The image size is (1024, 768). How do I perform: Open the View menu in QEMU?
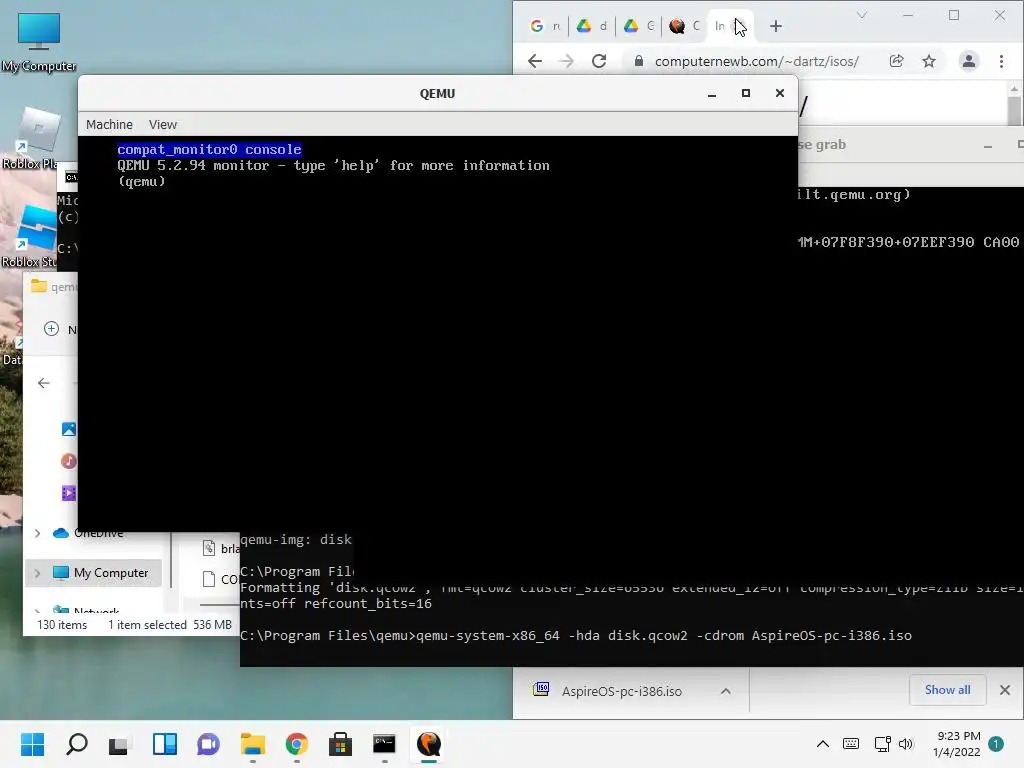[x=163, y=124]
